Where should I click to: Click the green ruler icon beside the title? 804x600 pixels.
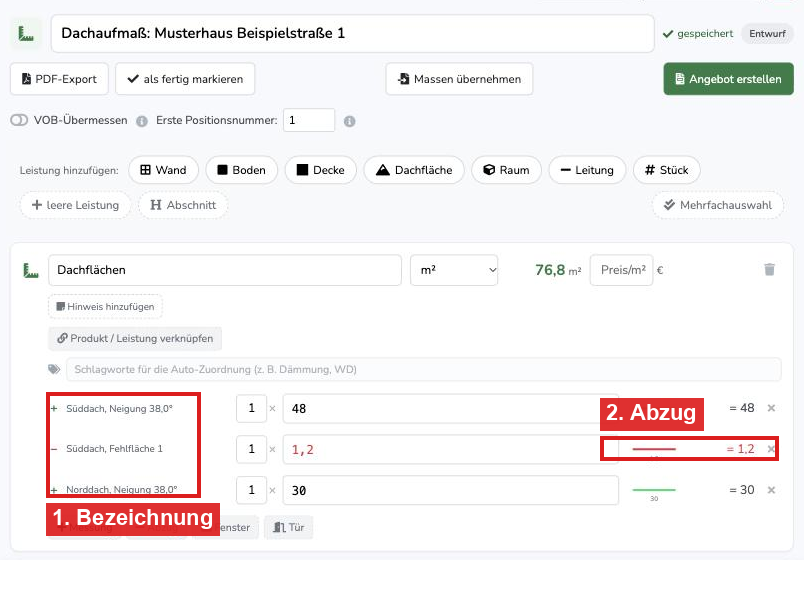coord(26,34)
